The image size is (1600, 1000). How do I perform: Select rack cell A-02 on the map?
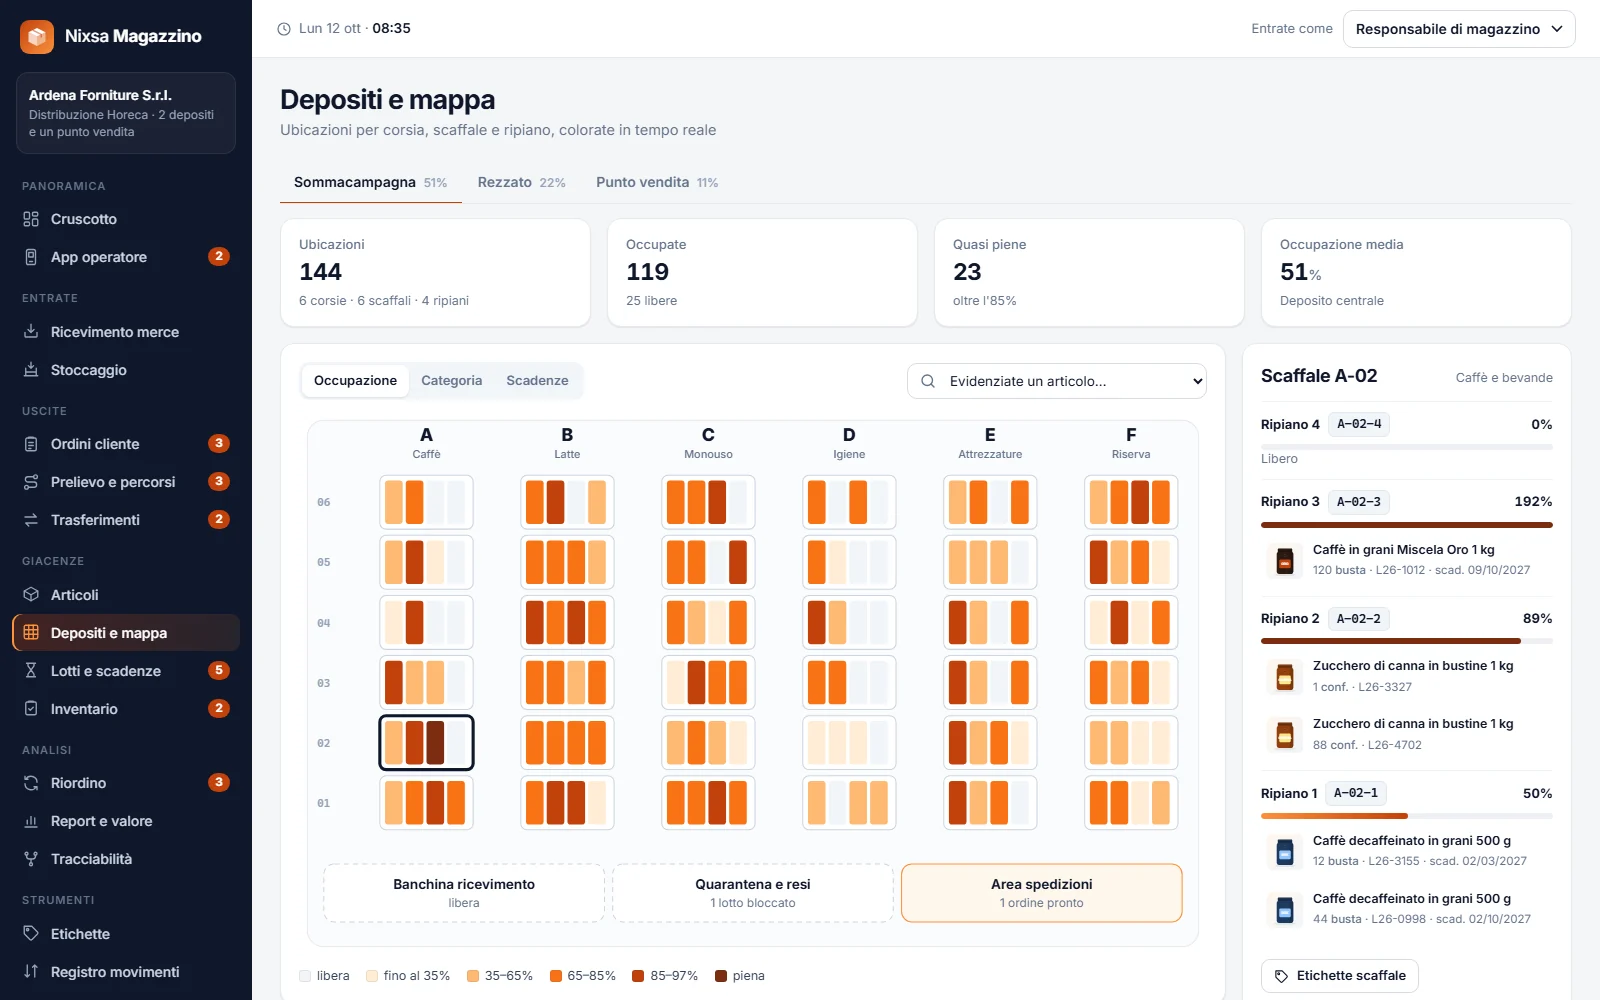point(426,743)
